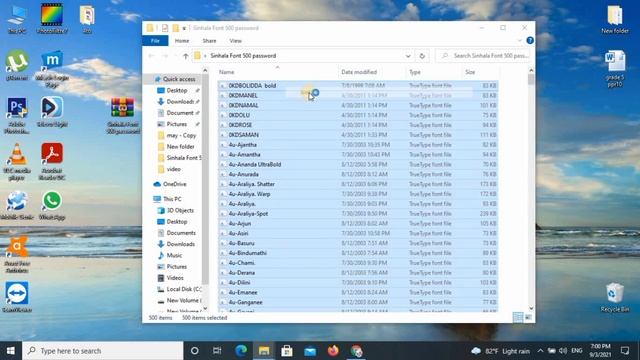Viewport: 640px width, 360px height.
Task: Go up one folder level arrow
Action: pos(185,56)
